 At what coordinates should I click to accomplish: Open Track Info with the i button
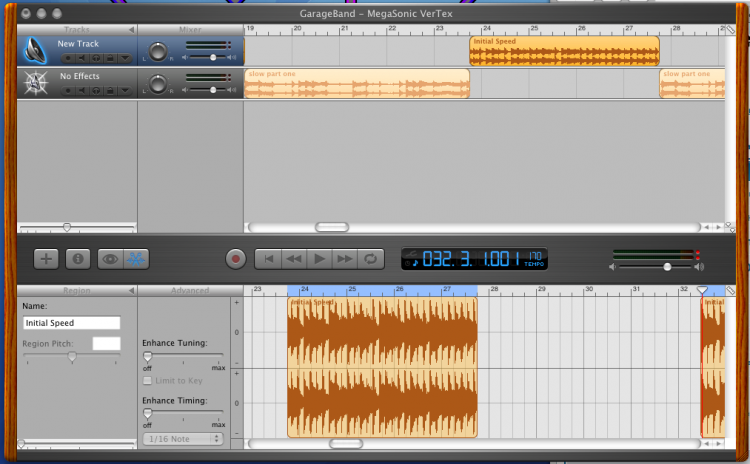78,259
